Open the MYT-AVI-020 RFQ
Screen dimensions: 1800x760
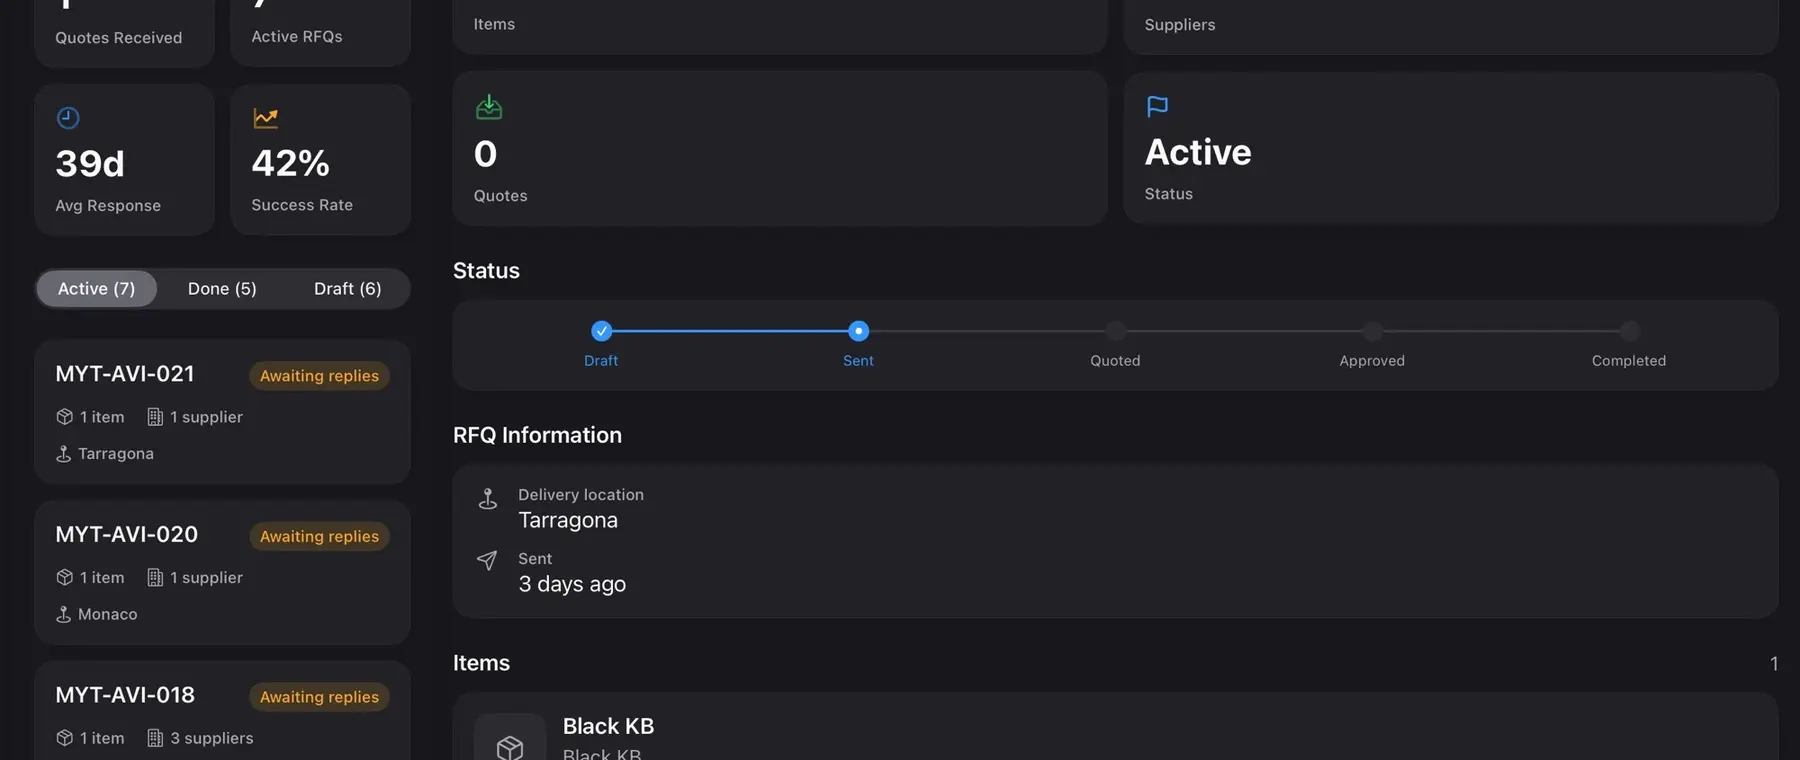point(222,573)
